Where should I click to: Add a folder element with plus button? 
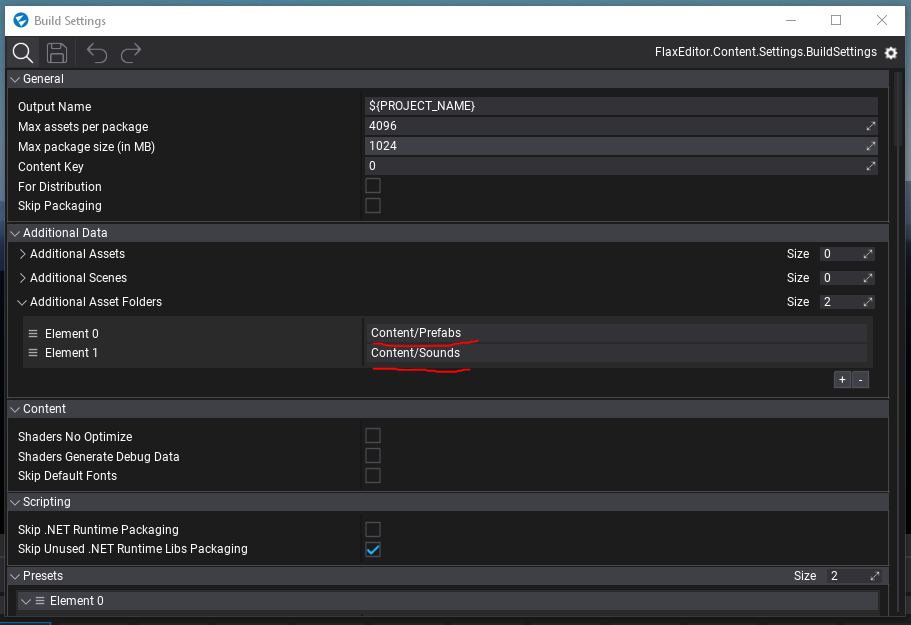pyautogui.click(x=842, y=380)
